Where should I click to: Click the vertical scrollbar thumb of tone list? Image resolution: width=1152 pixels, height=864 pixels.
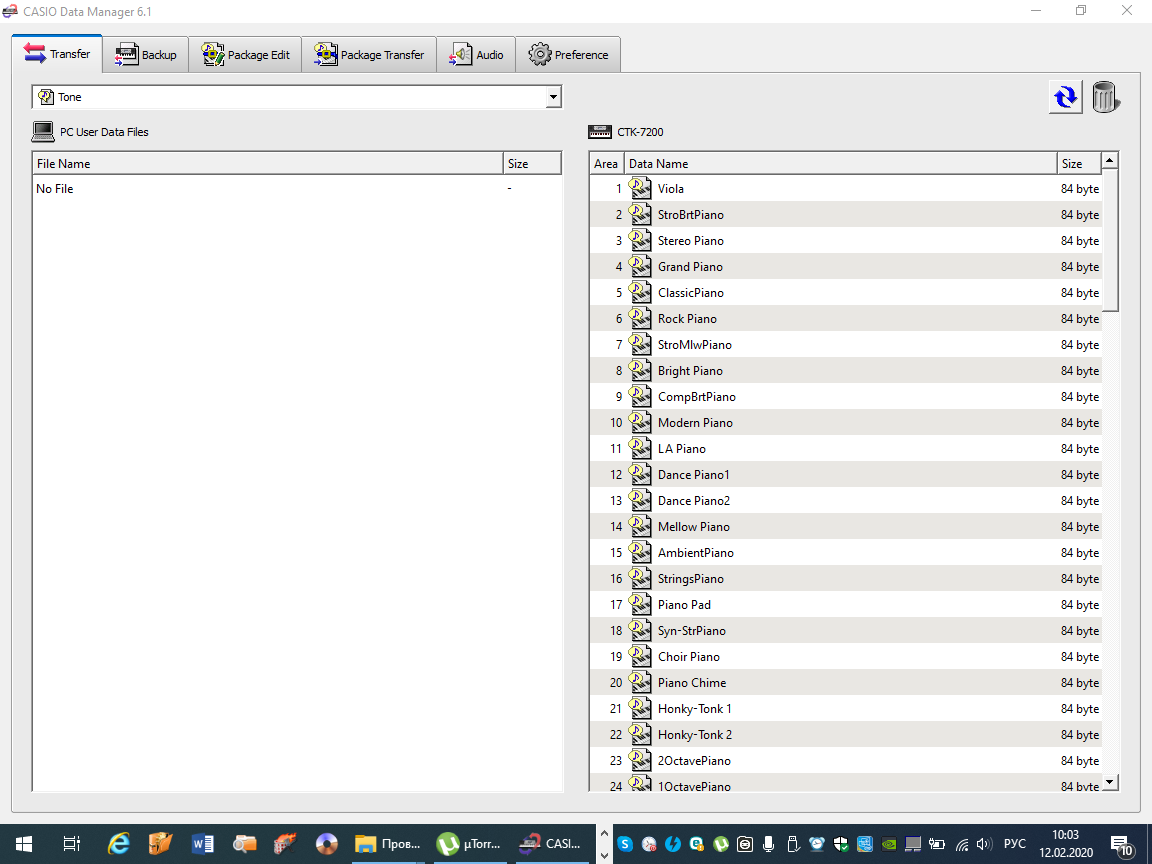pos(1110,240)
